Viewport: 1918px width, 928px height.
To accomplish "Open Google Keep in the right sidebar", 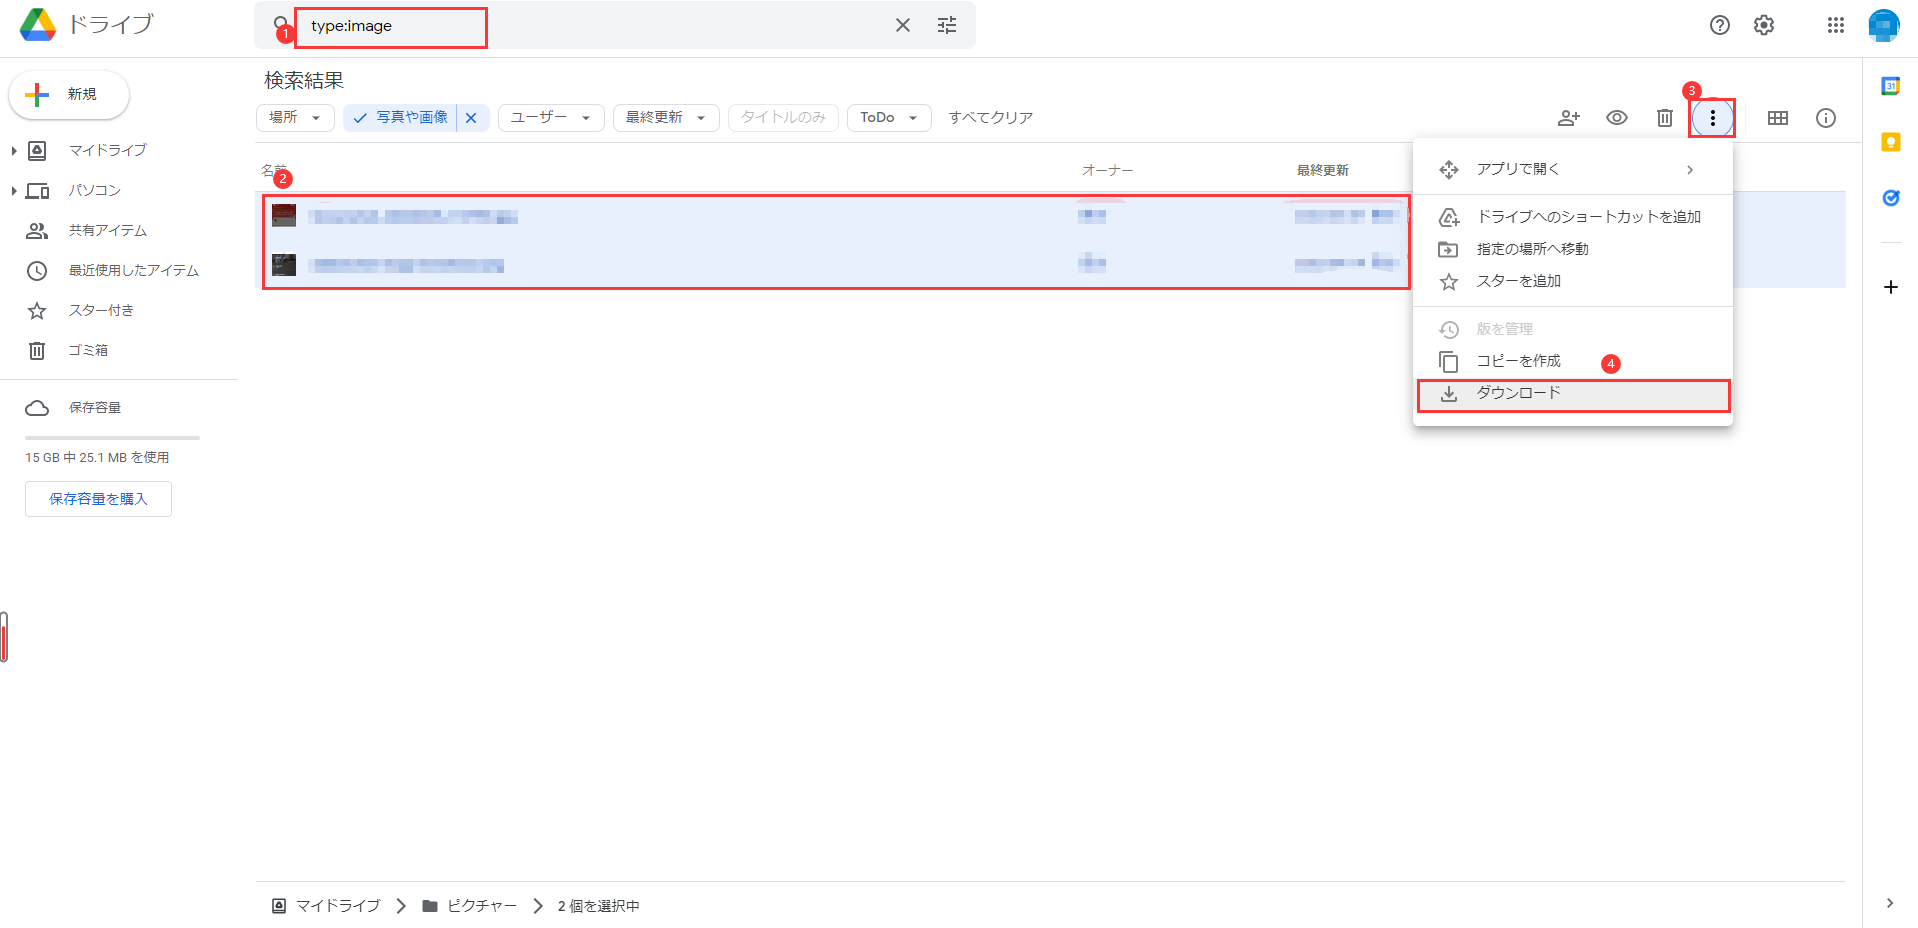I will pyautogui.click(x=1890, y=142).
